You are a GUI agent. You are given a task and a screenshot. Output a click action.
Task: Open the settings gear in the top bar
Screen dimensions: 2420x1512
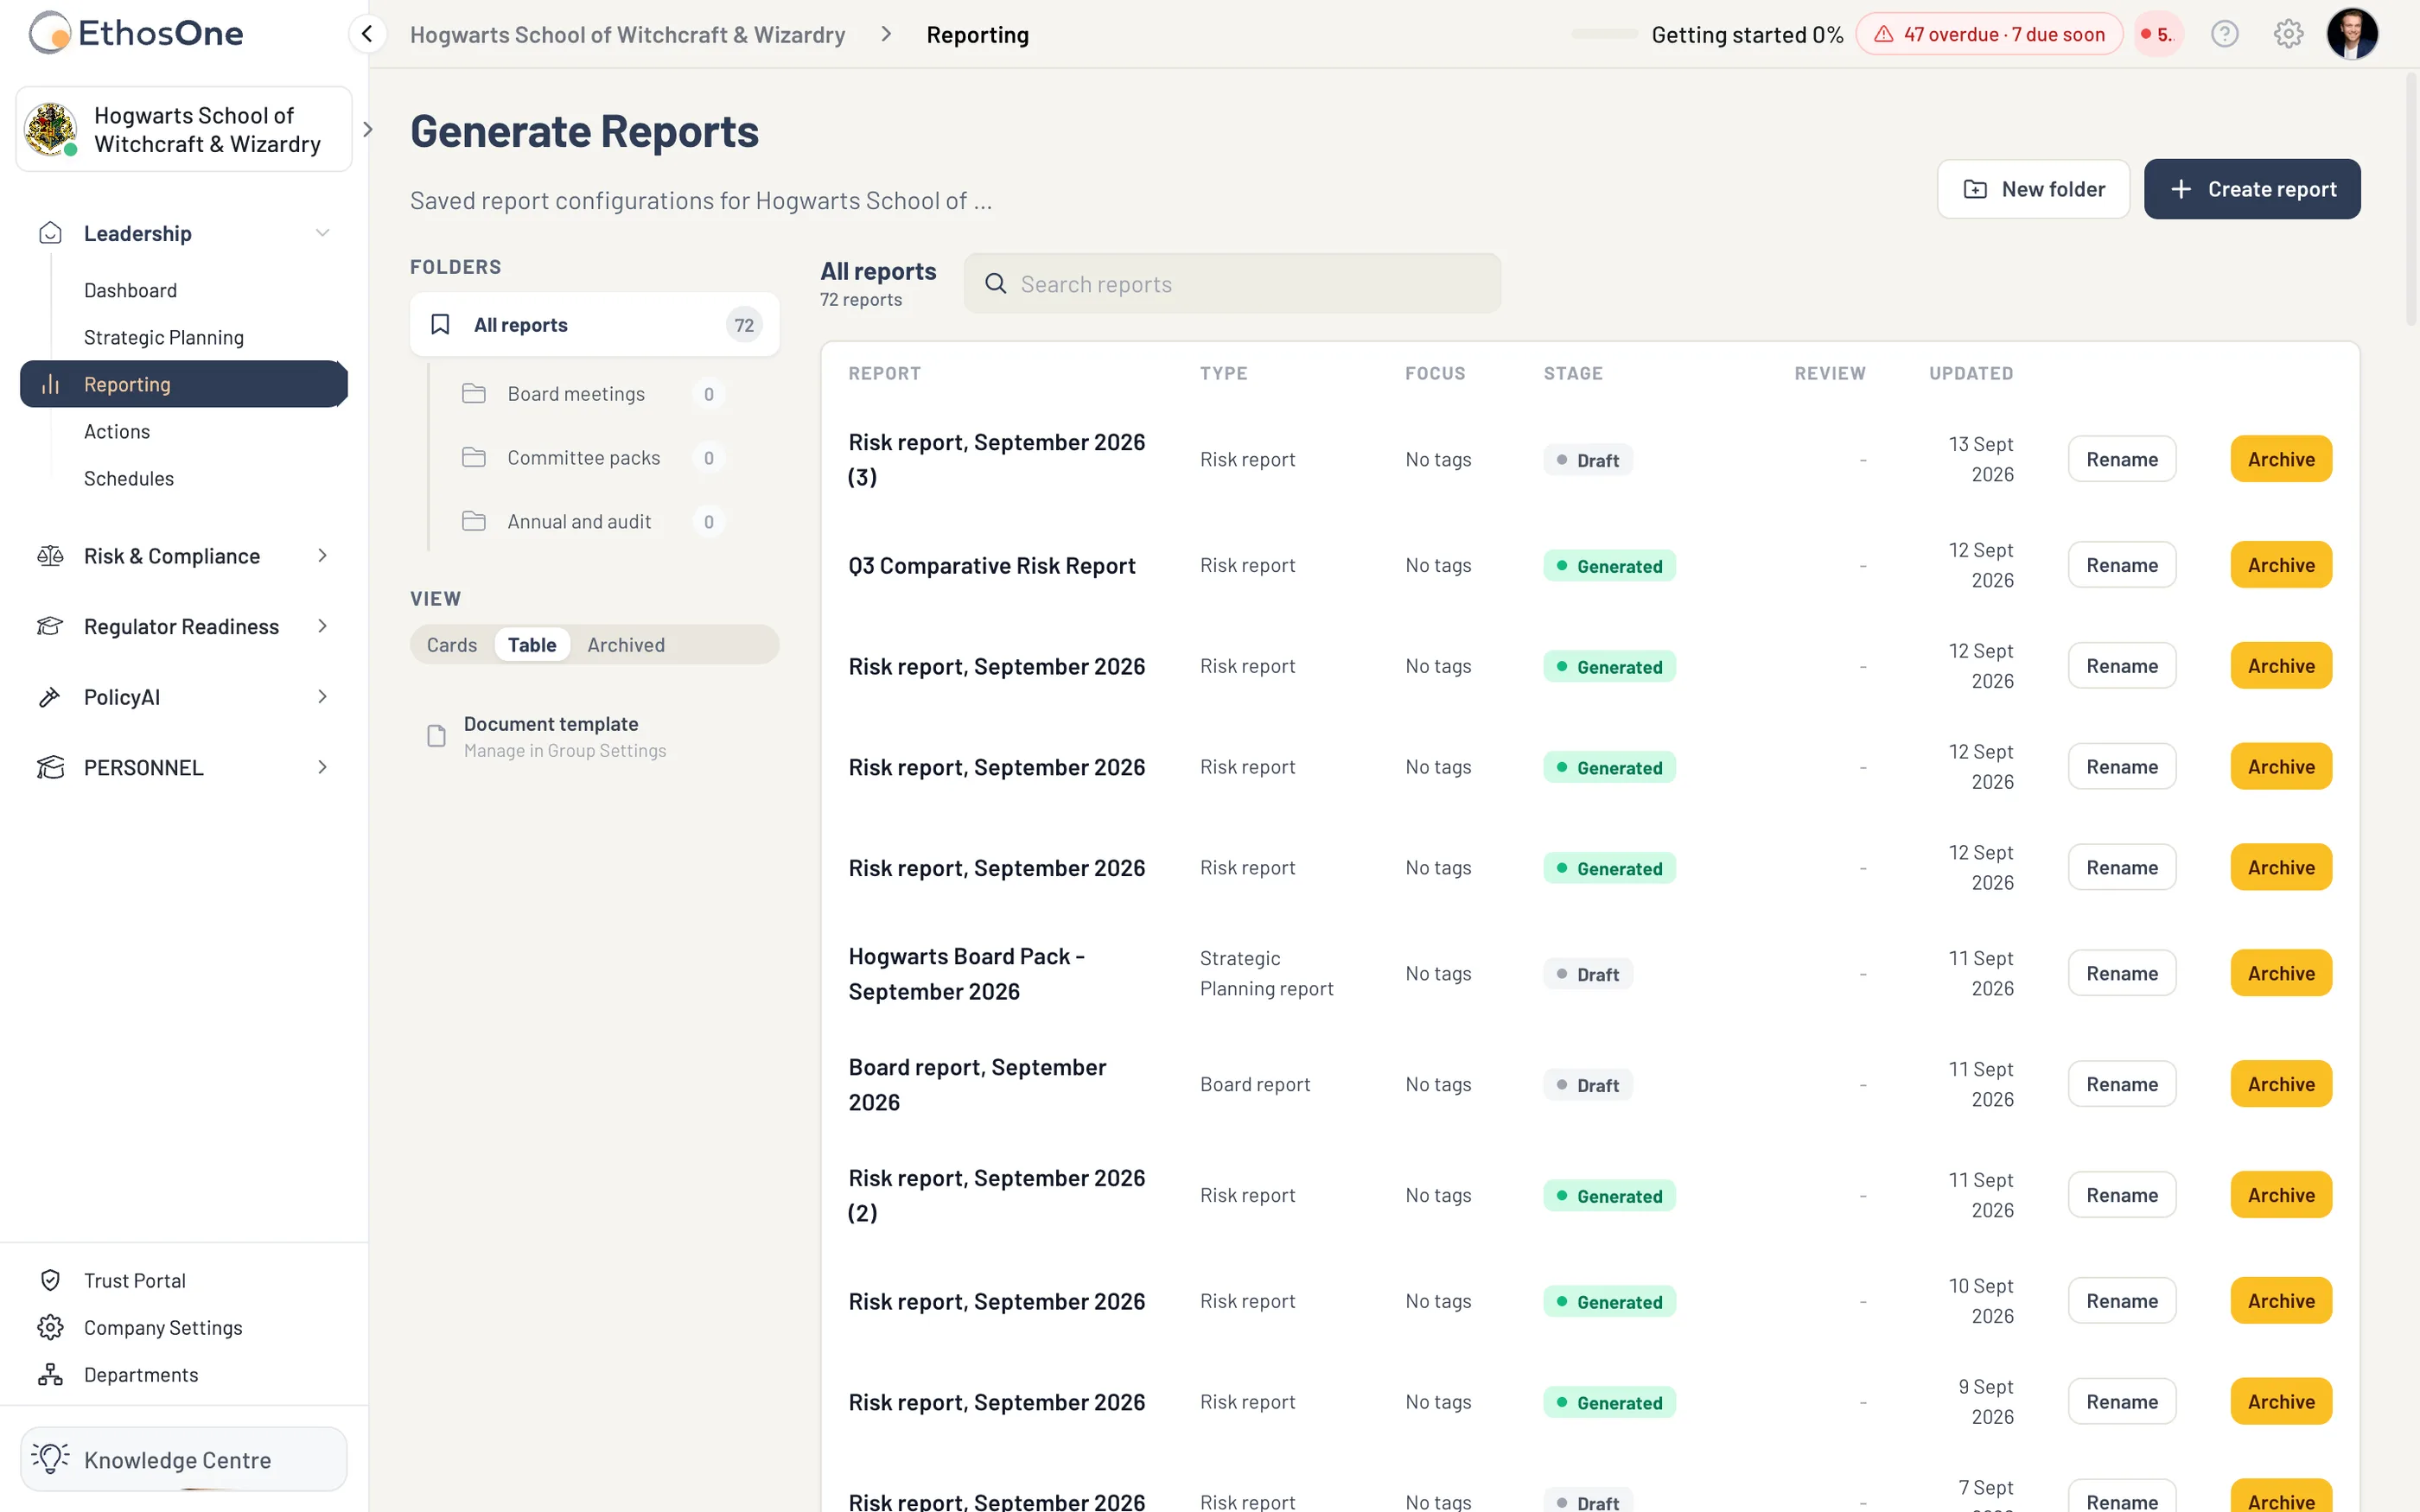click(x=2288, y=34)
